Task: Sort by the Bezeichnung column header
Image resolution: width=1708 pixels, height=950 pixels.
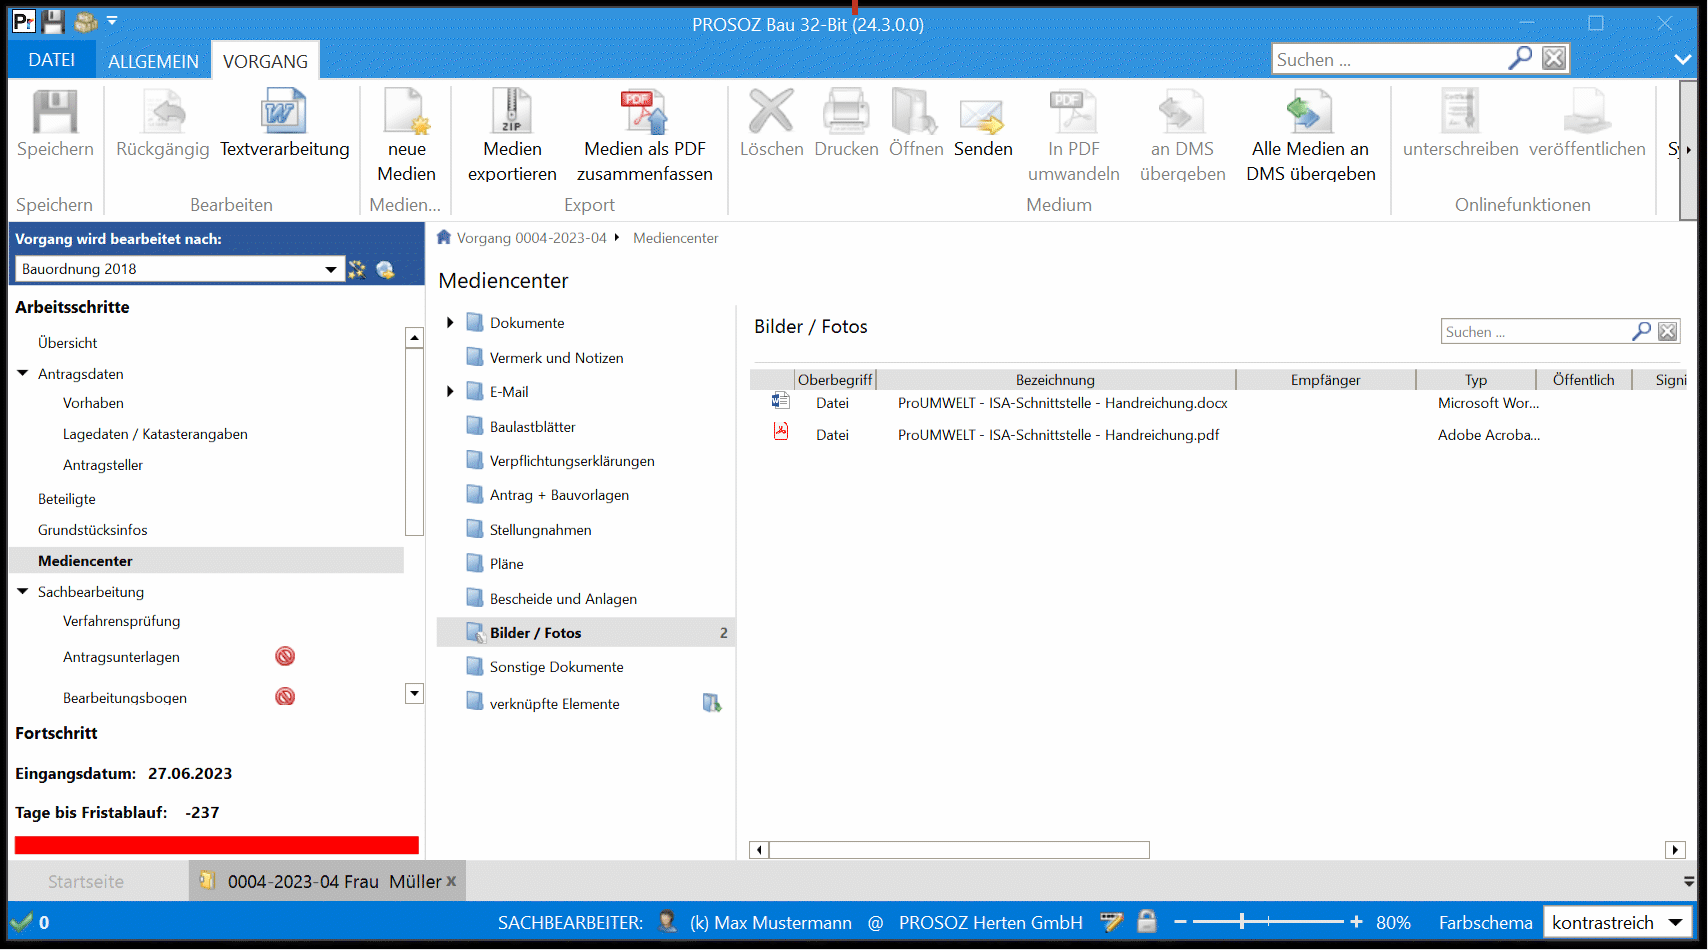Action: coord(1055,380)
